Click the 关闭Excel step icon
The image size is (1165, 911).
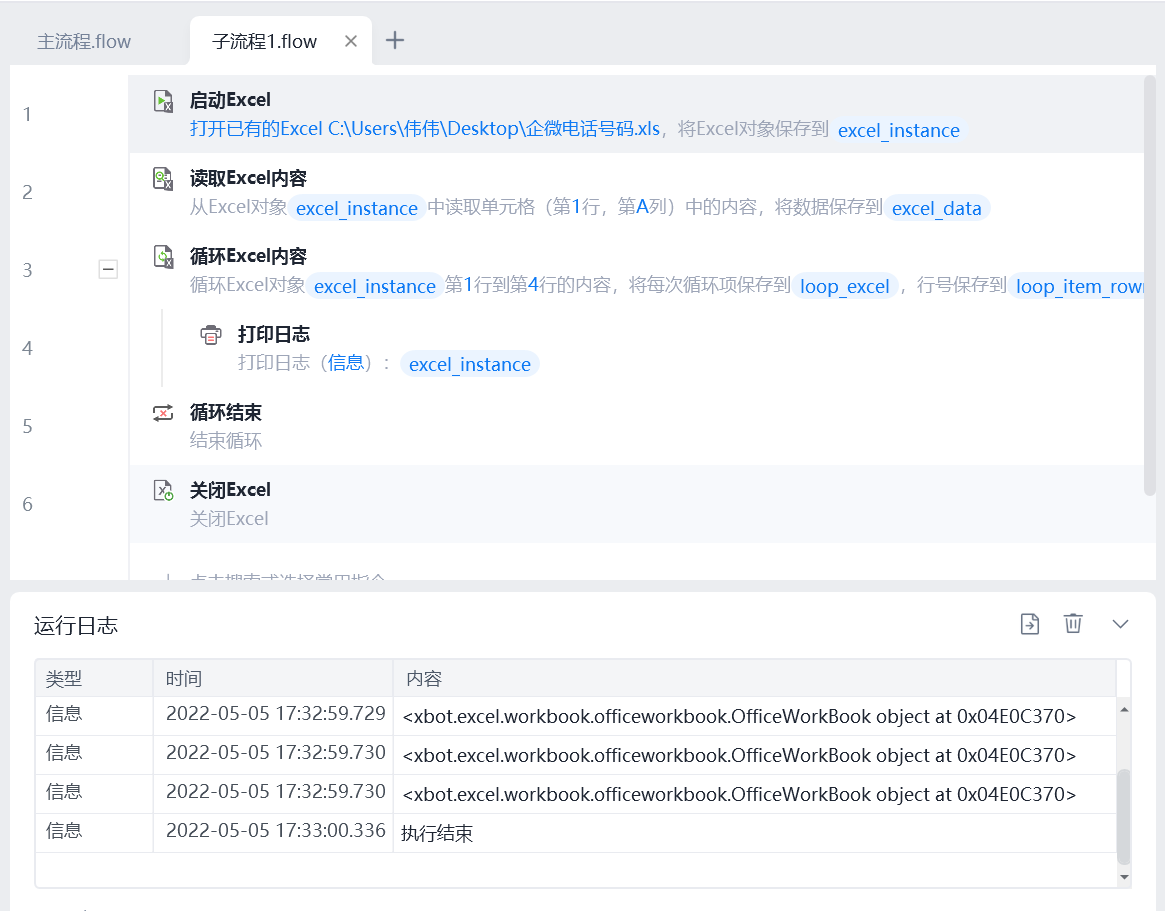pyautogui.click(x=163, y=490)
